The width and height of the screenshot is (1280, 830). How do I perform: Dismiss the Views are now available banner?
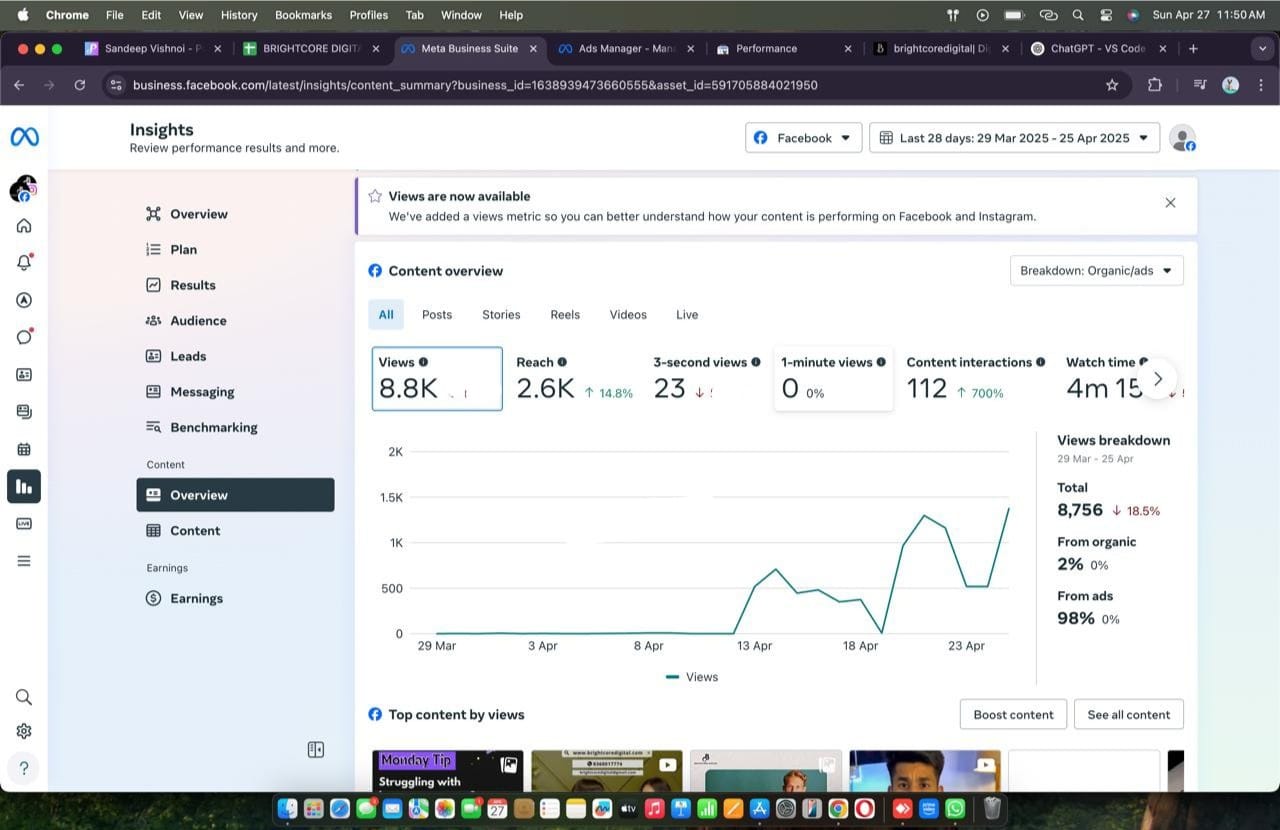click(x=1170, y=202)
